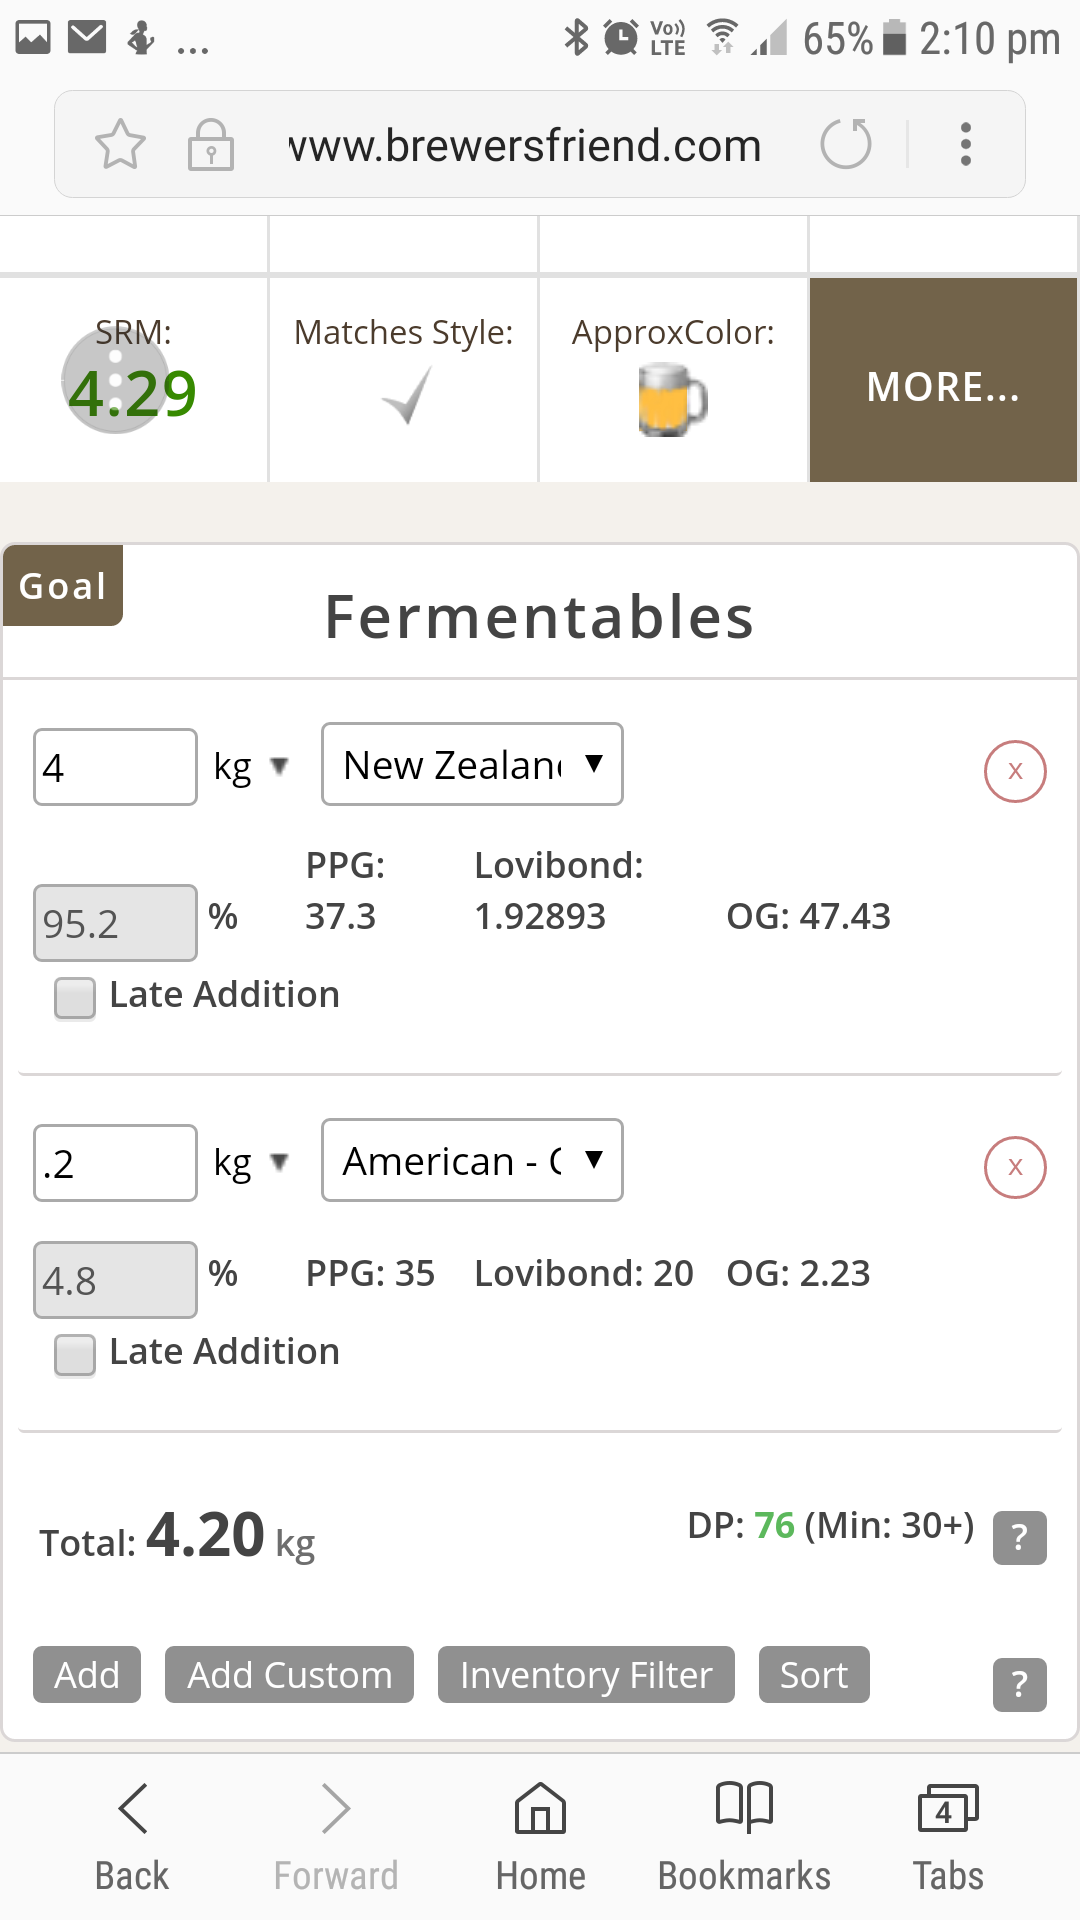Click the approximate color beer mug icon
1080x1920 pixels.
[672, 400]
